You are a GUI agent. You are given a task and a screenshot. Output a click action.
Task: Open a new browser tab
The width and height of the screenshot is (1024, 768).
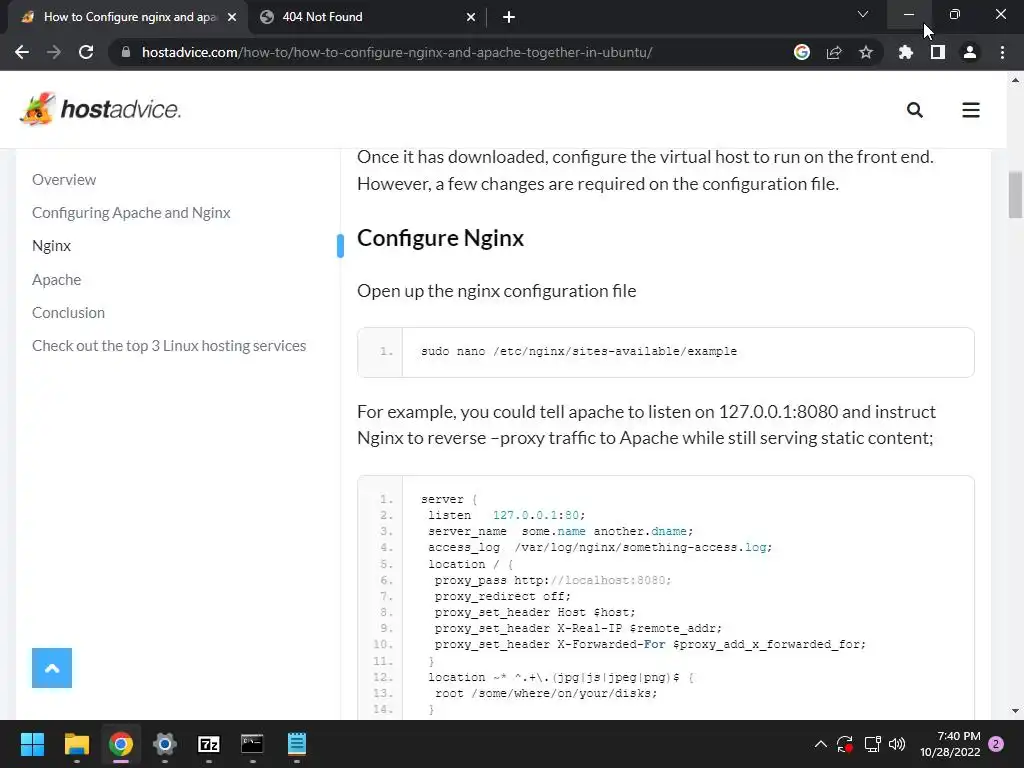tap(509, 17)
